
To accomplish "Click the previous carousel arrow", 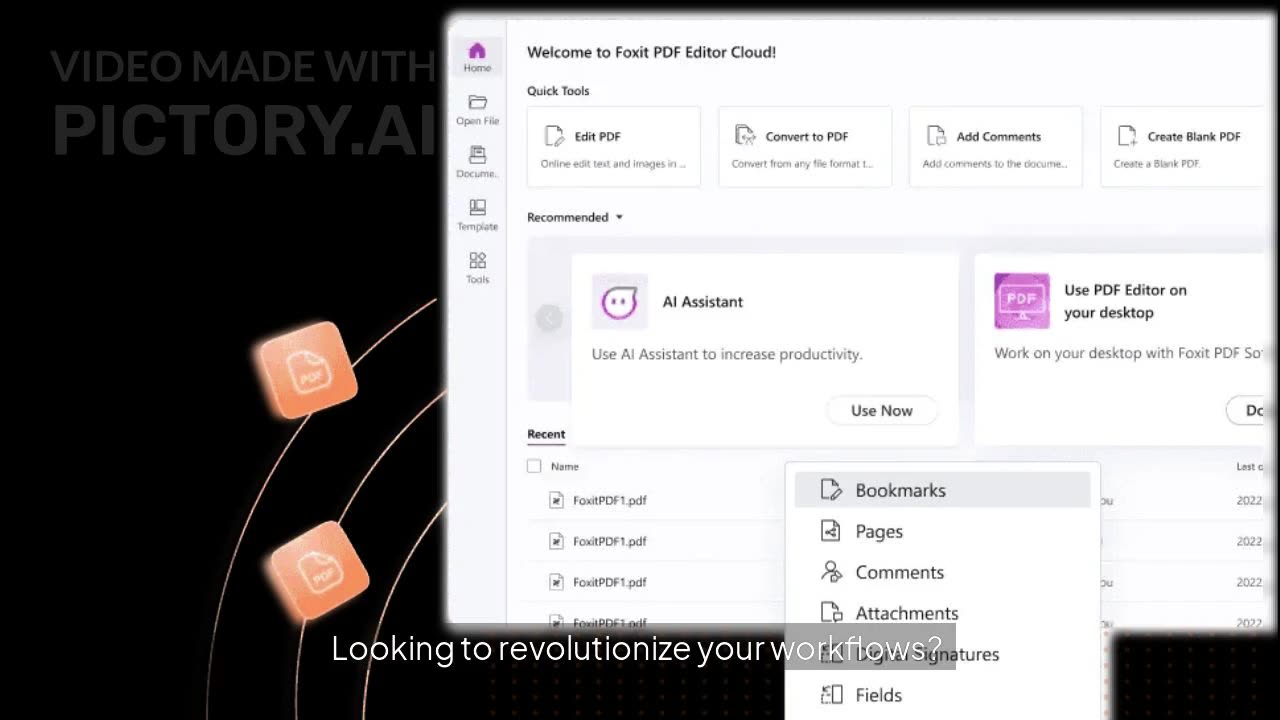I will [x=549, y=318].
